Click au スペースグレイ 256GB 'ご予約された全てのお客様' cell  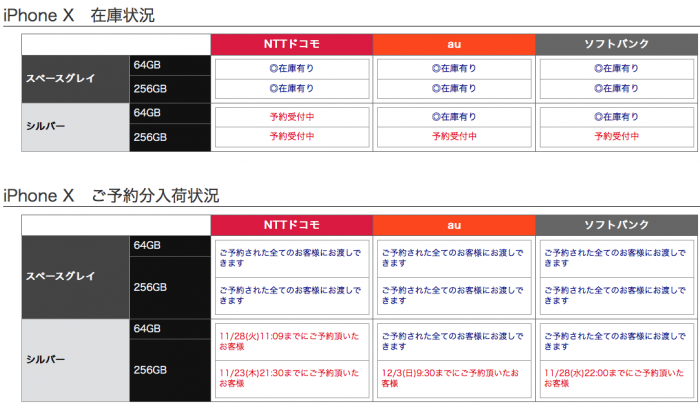click(x=454, y=296)
